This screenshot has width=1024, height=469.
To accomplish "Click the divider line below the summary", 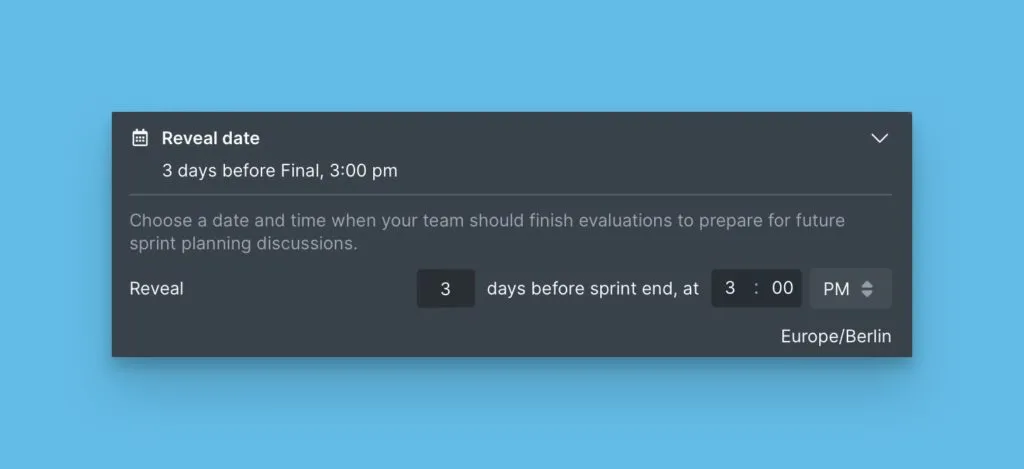I will [x=510, y=194].
